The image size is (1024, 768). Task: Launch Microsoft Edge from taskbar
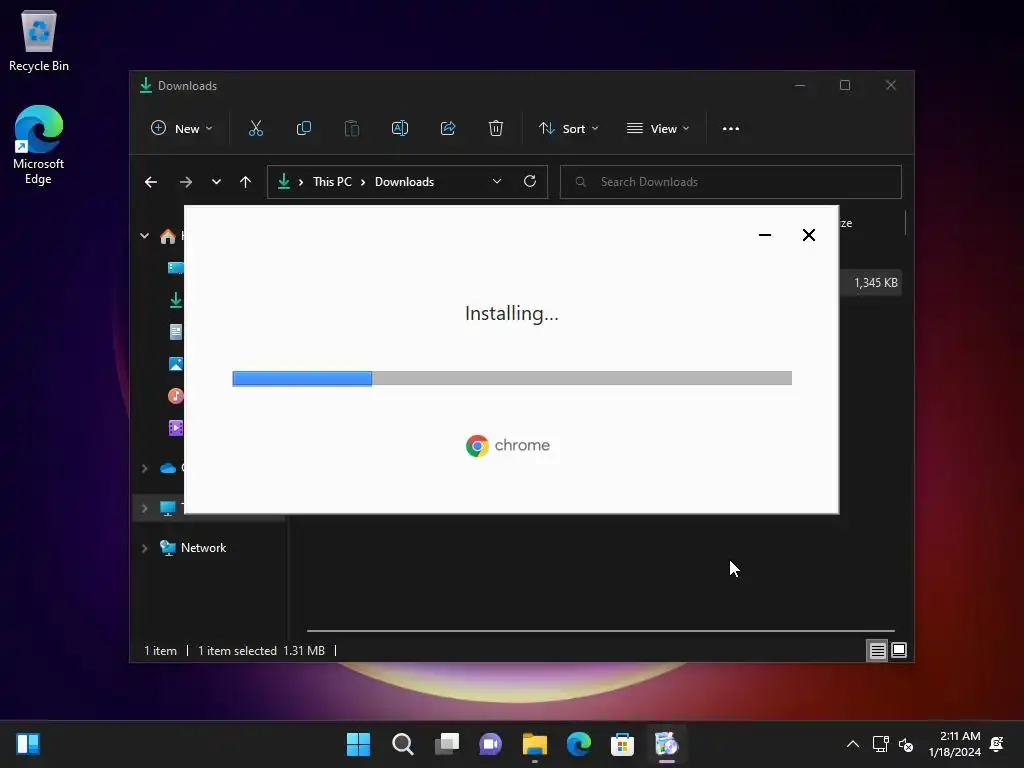(579, 744)
